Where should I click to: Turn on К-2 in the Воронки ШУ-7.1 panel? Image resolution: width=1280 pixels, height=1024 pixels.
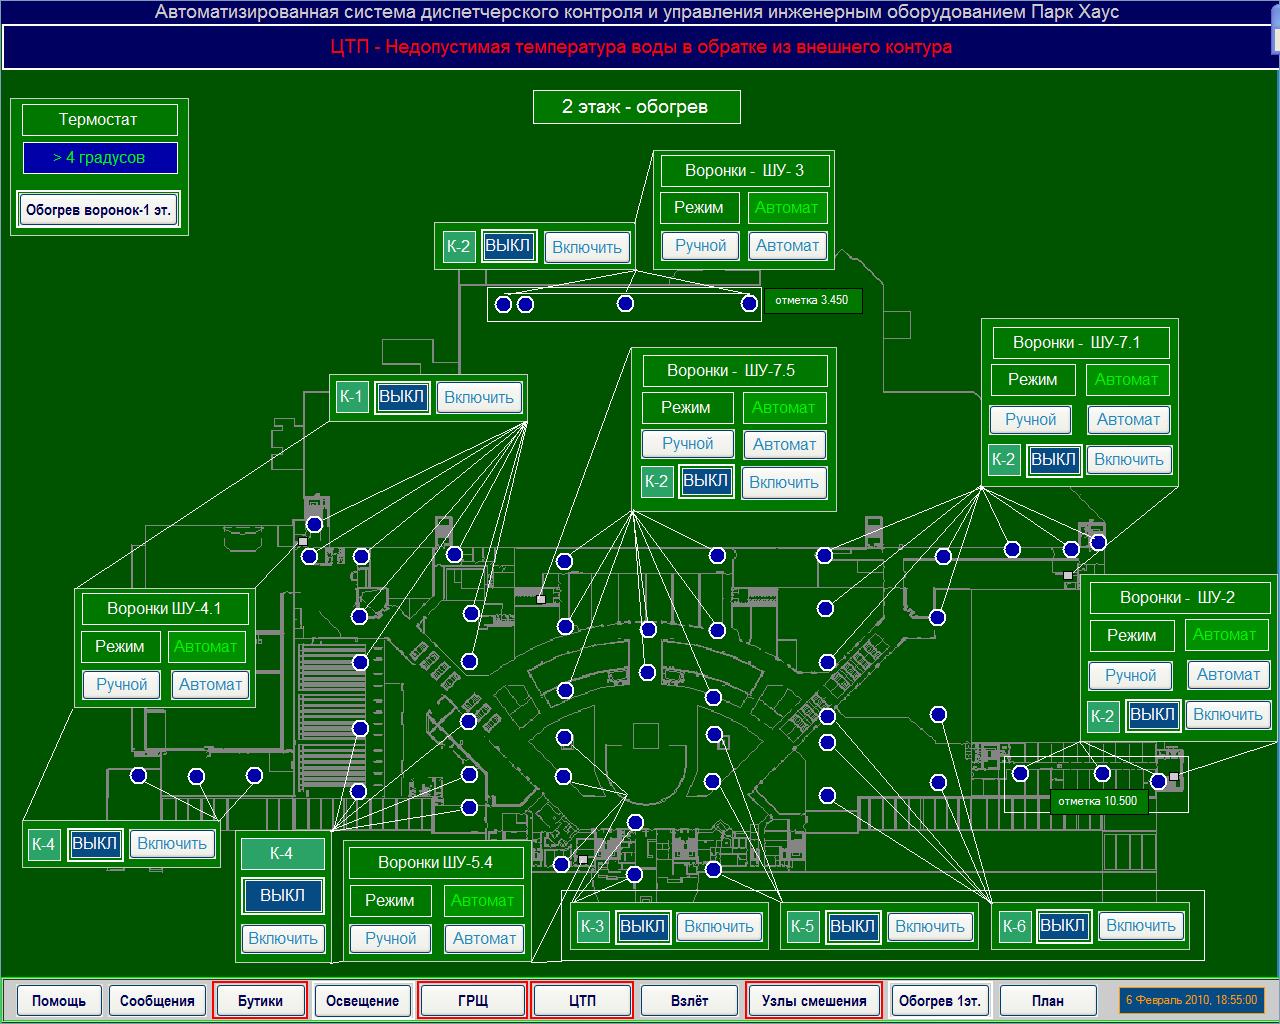point(1129,460)
